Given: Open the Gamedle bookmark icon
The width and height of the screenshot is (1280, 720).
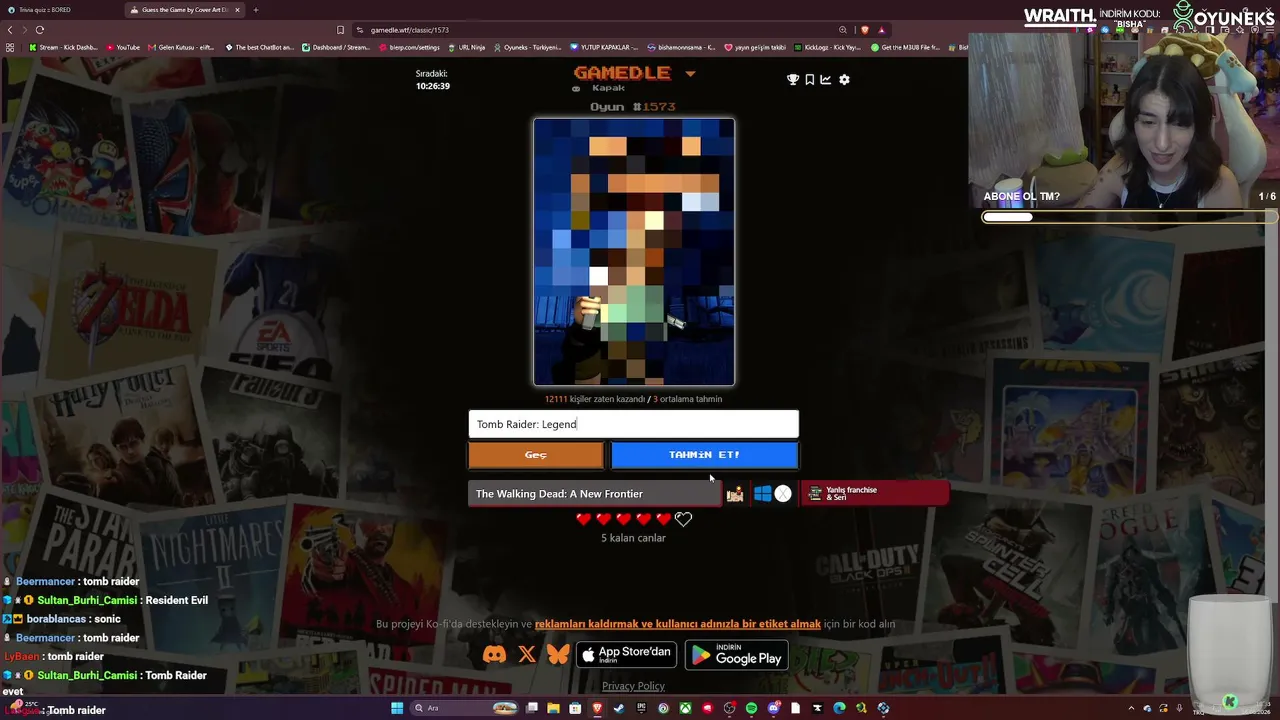Looking at the screenshot, I should 810,80.
